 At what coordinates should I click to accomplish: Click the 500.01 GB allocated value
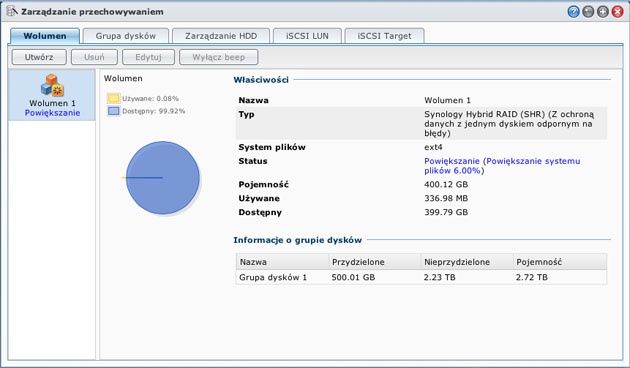click(x=353, y=277)
